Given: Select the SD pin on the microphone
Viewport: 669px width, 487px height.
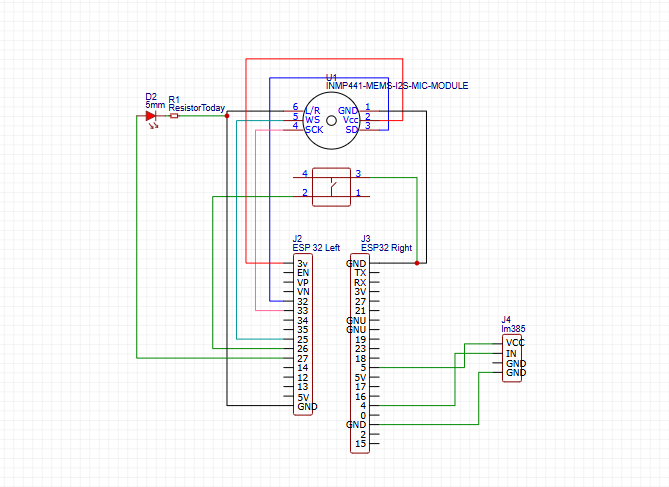Looking at the screenshot, I should coord(352,130).
